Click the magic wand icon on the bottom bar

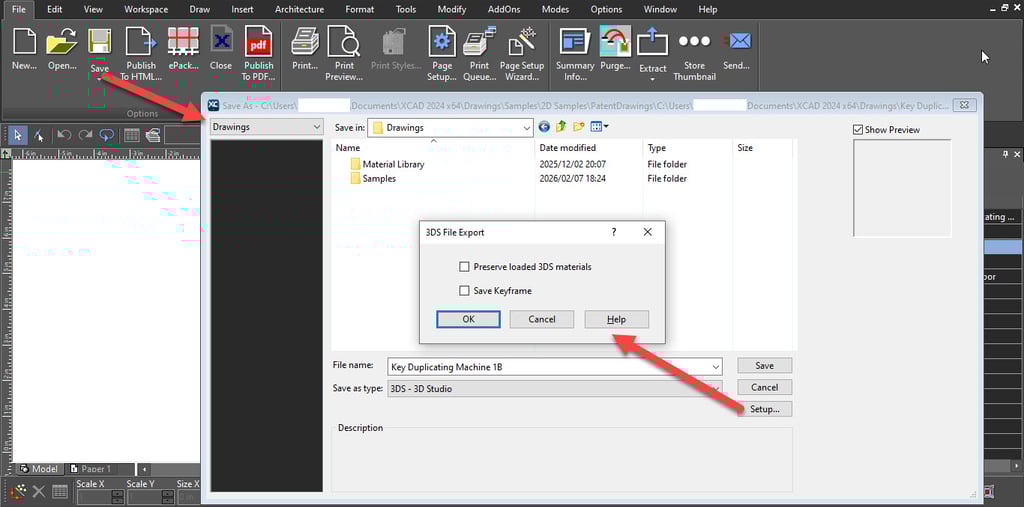20,491
